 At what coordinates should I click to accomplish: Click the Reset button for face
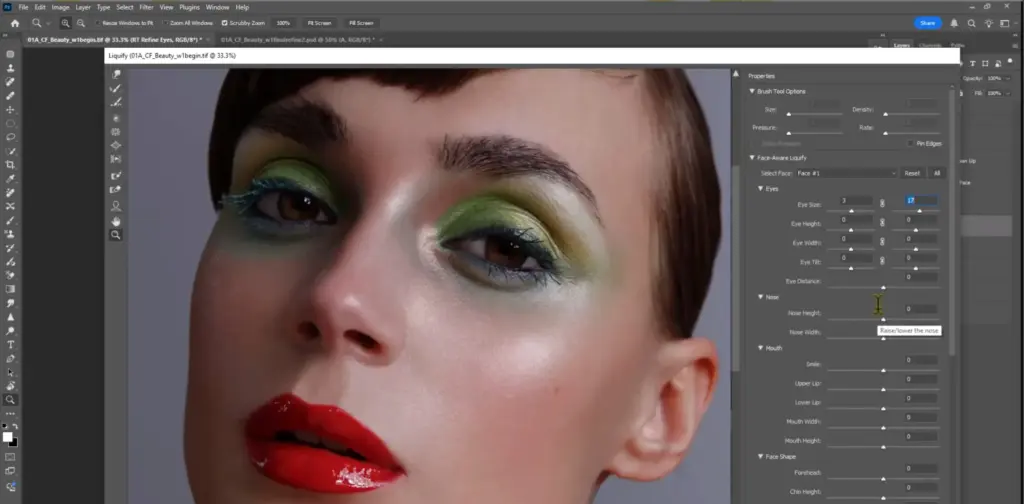912,173
